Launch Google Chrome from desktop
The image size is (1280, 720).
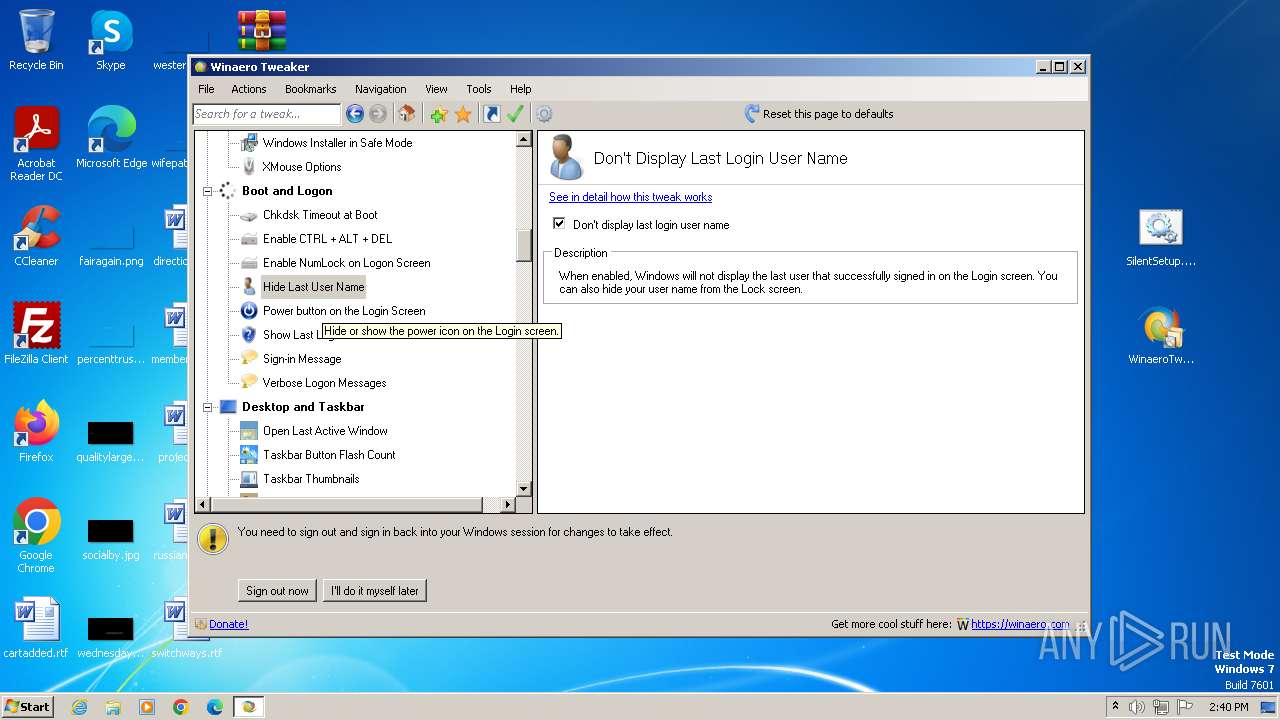click(36, 536)
